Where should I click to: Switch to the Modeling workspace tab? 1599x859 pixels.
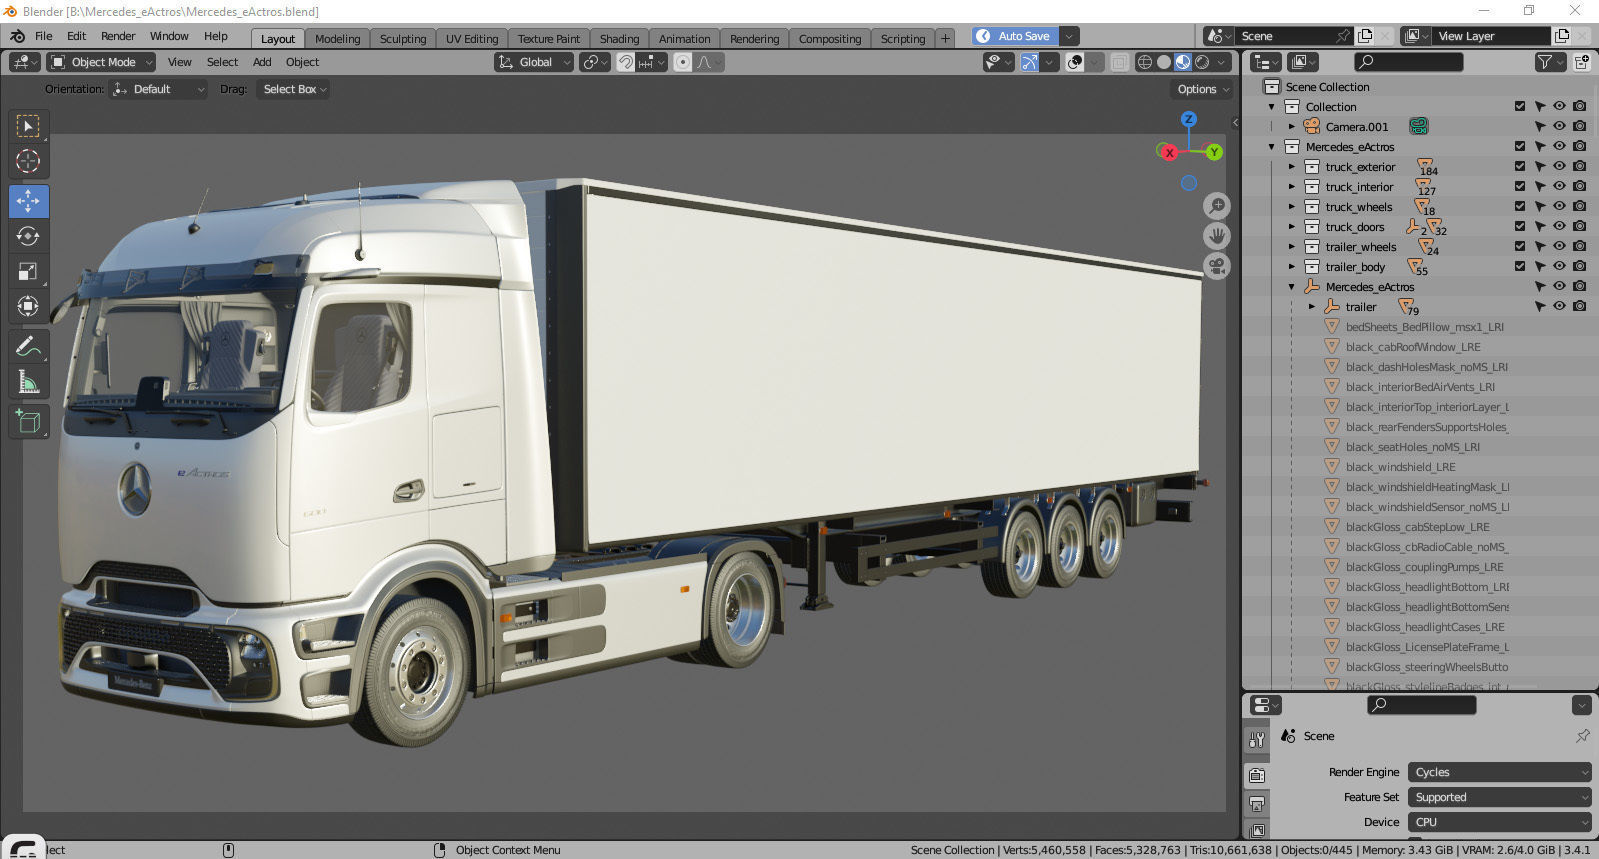(337, 39)
